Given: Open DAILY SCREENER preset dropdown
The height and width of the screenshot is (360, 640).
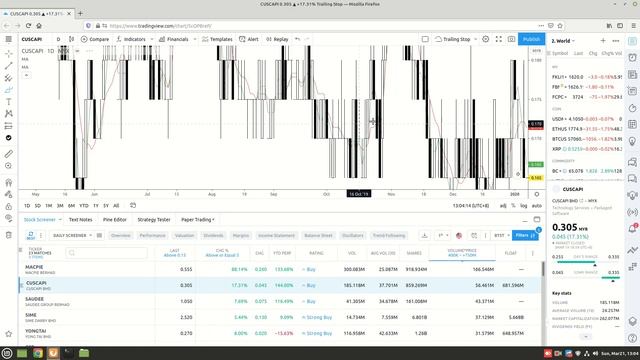Looking at the screenshot, I should [72, 236].
